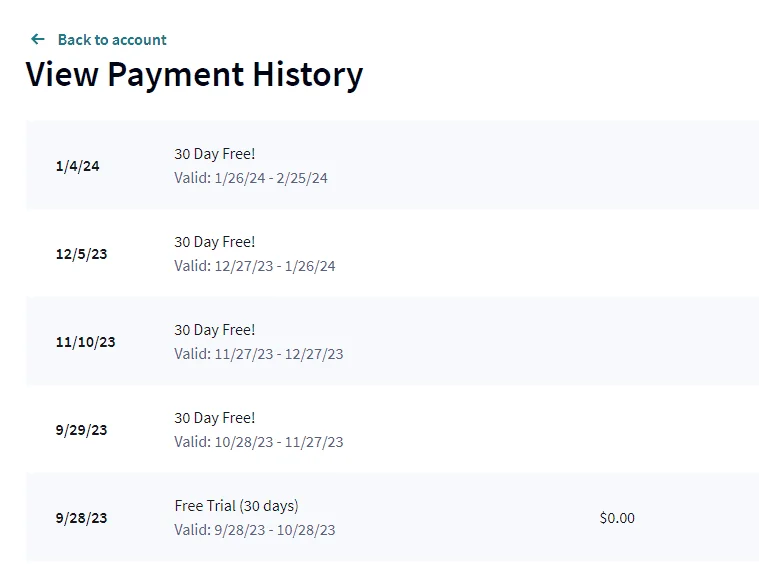This screenshot has width=759, height=568.
Task: Click 30 Day Free! in 12/5/23 row
Action: 214,242
